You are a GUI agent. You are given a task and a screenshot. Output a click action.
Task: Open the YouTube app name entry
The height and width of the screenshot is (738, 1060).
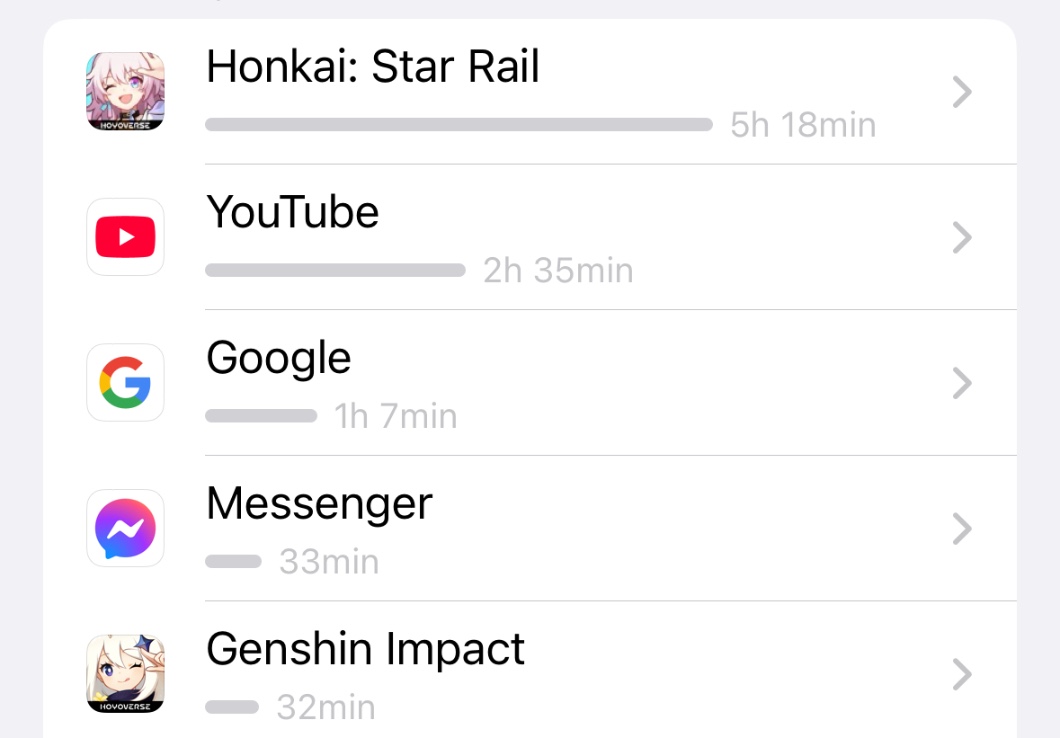coord(292,212)
